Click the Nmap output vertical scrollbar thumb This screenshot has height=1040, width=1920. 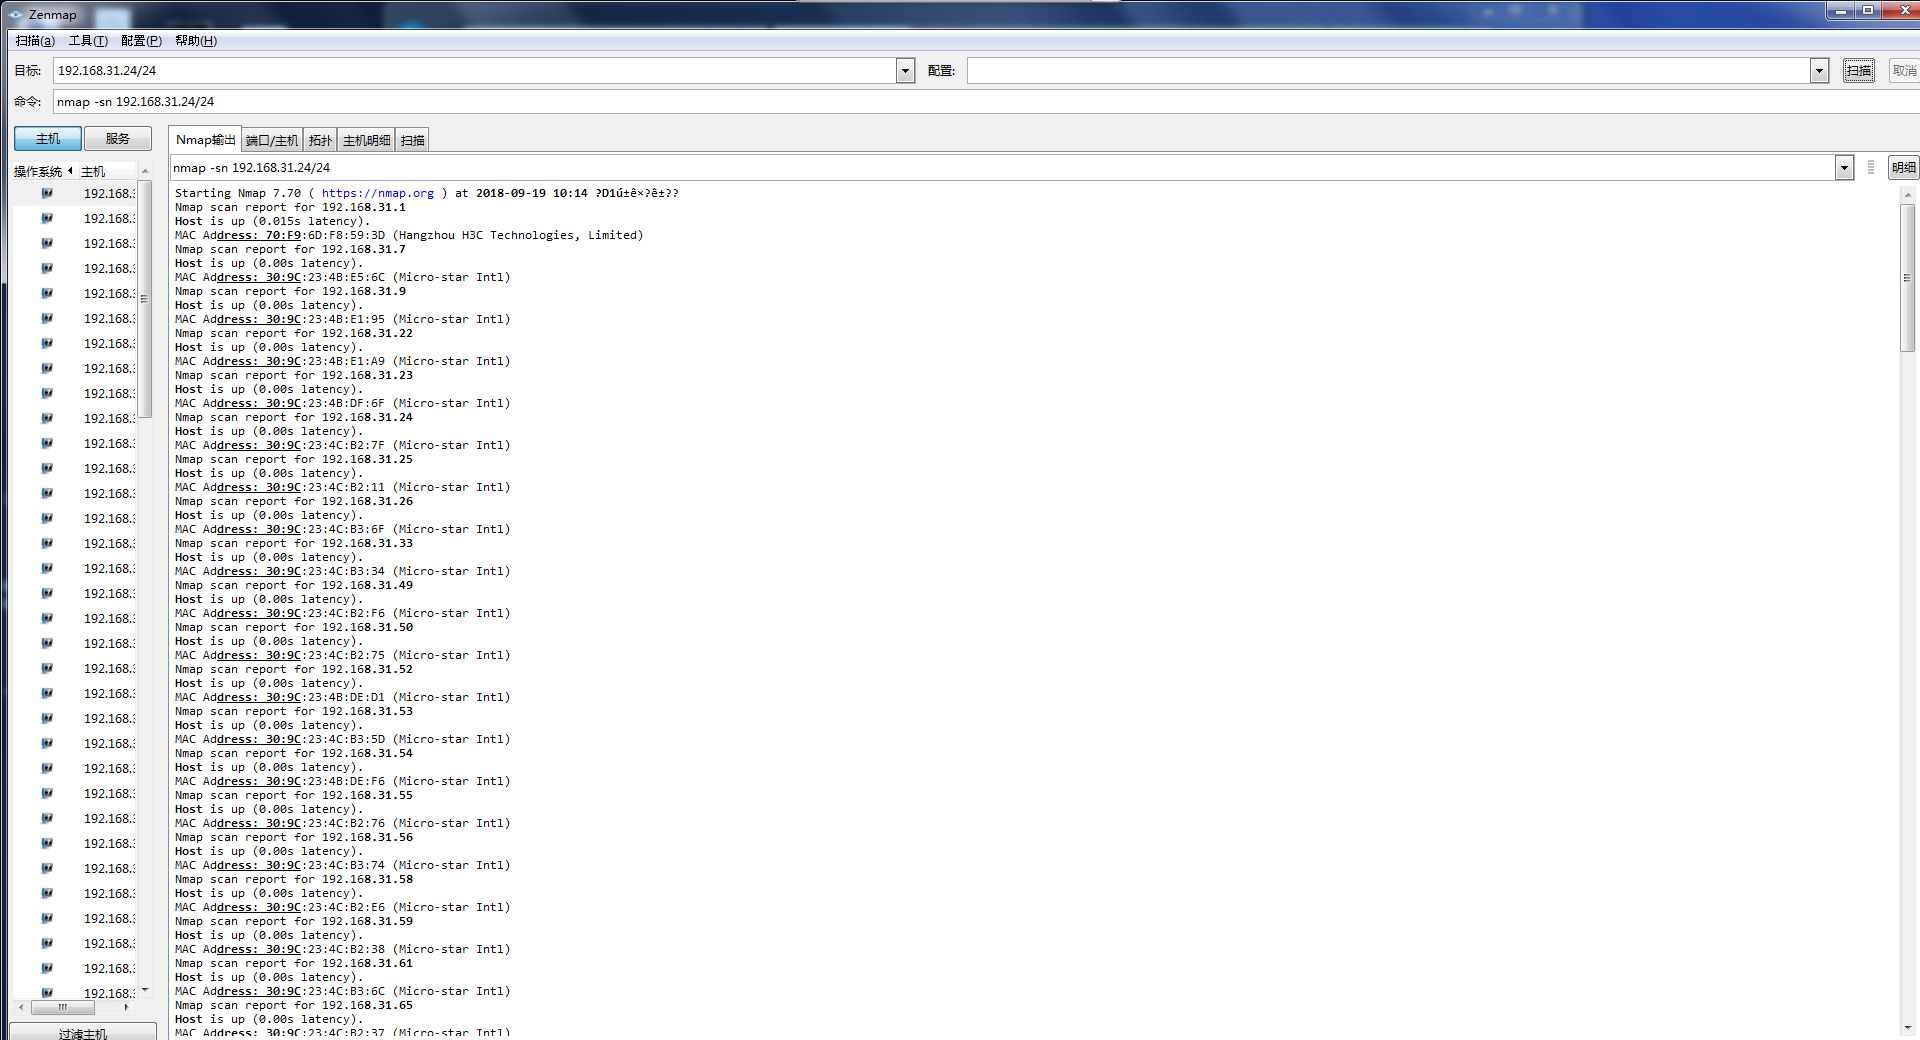1907,278
